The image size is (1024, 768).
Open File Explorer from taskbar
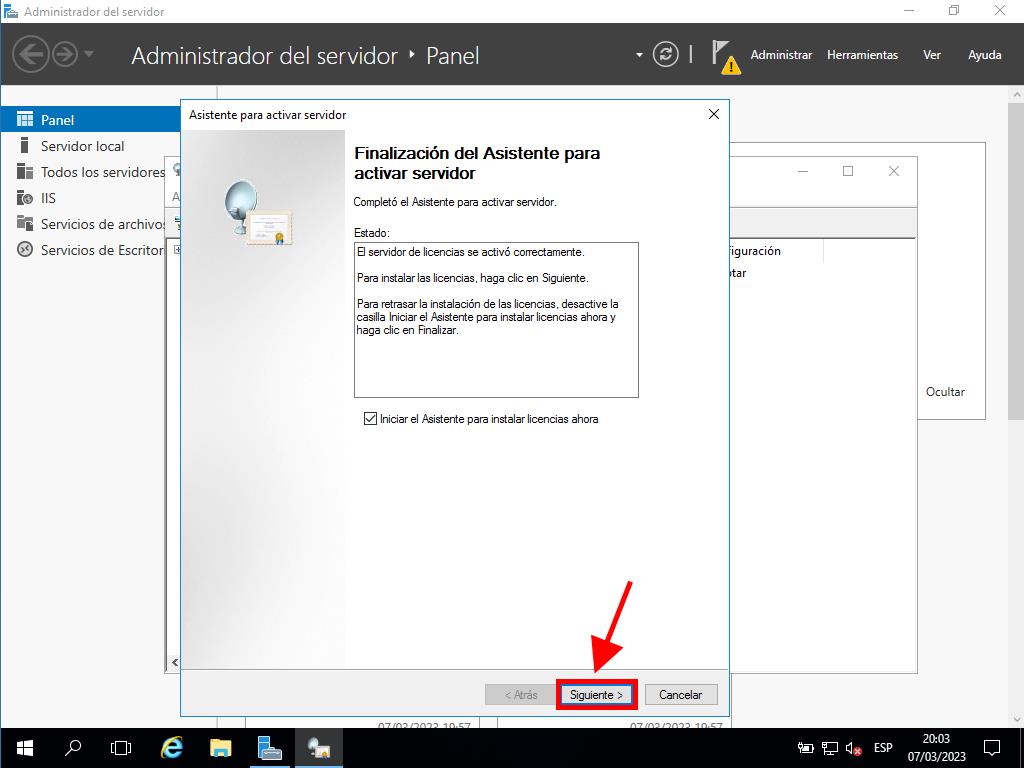tap(221, 747)
